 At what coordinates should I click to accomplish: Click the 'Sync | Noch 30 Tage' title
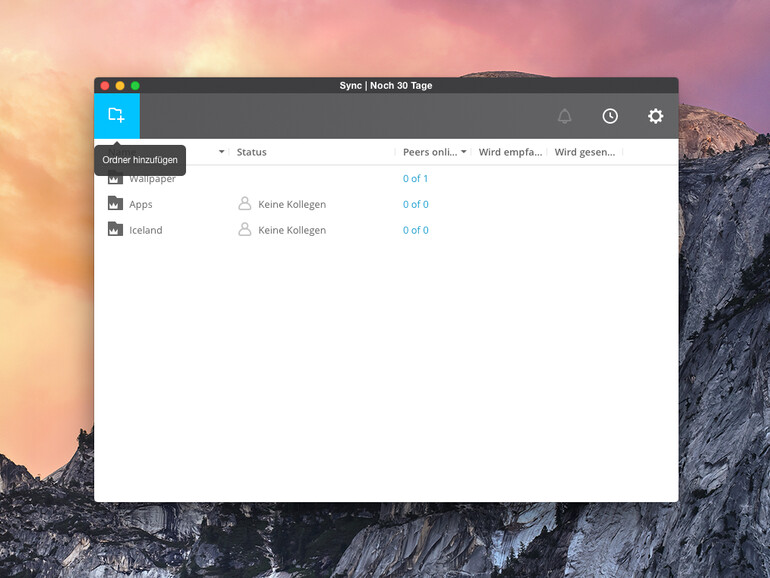point(386,85)
